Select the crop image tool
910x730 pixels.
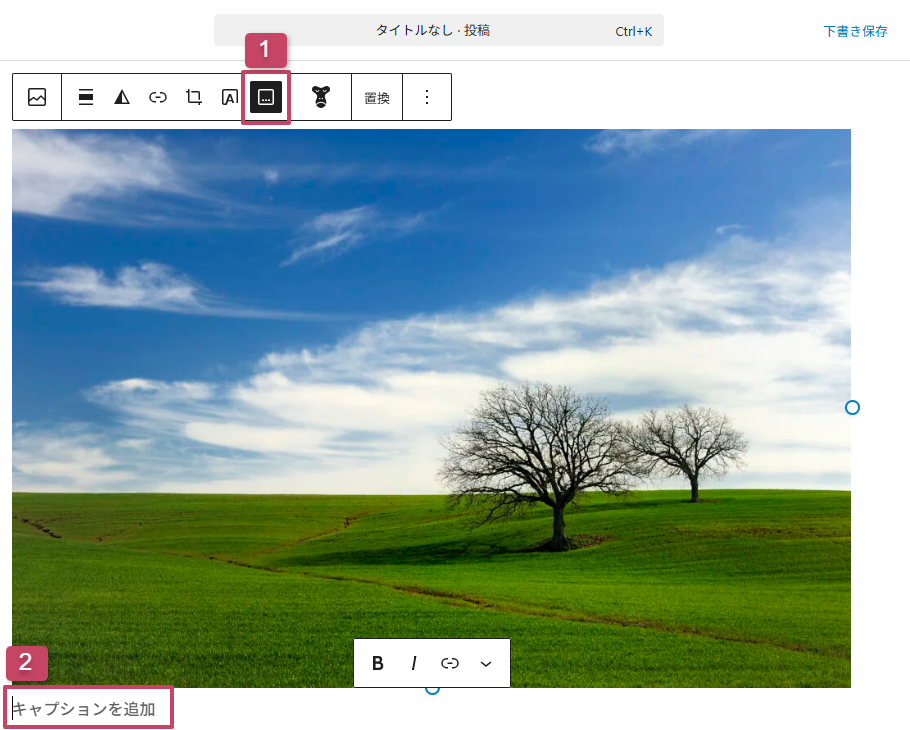coord(194,97)
